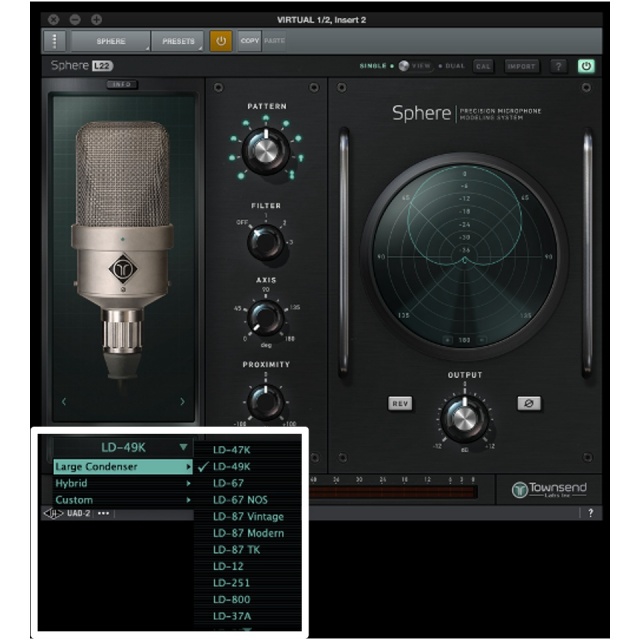
Task: Click the OUTPUT gain knob
Action: coord(464,418)
